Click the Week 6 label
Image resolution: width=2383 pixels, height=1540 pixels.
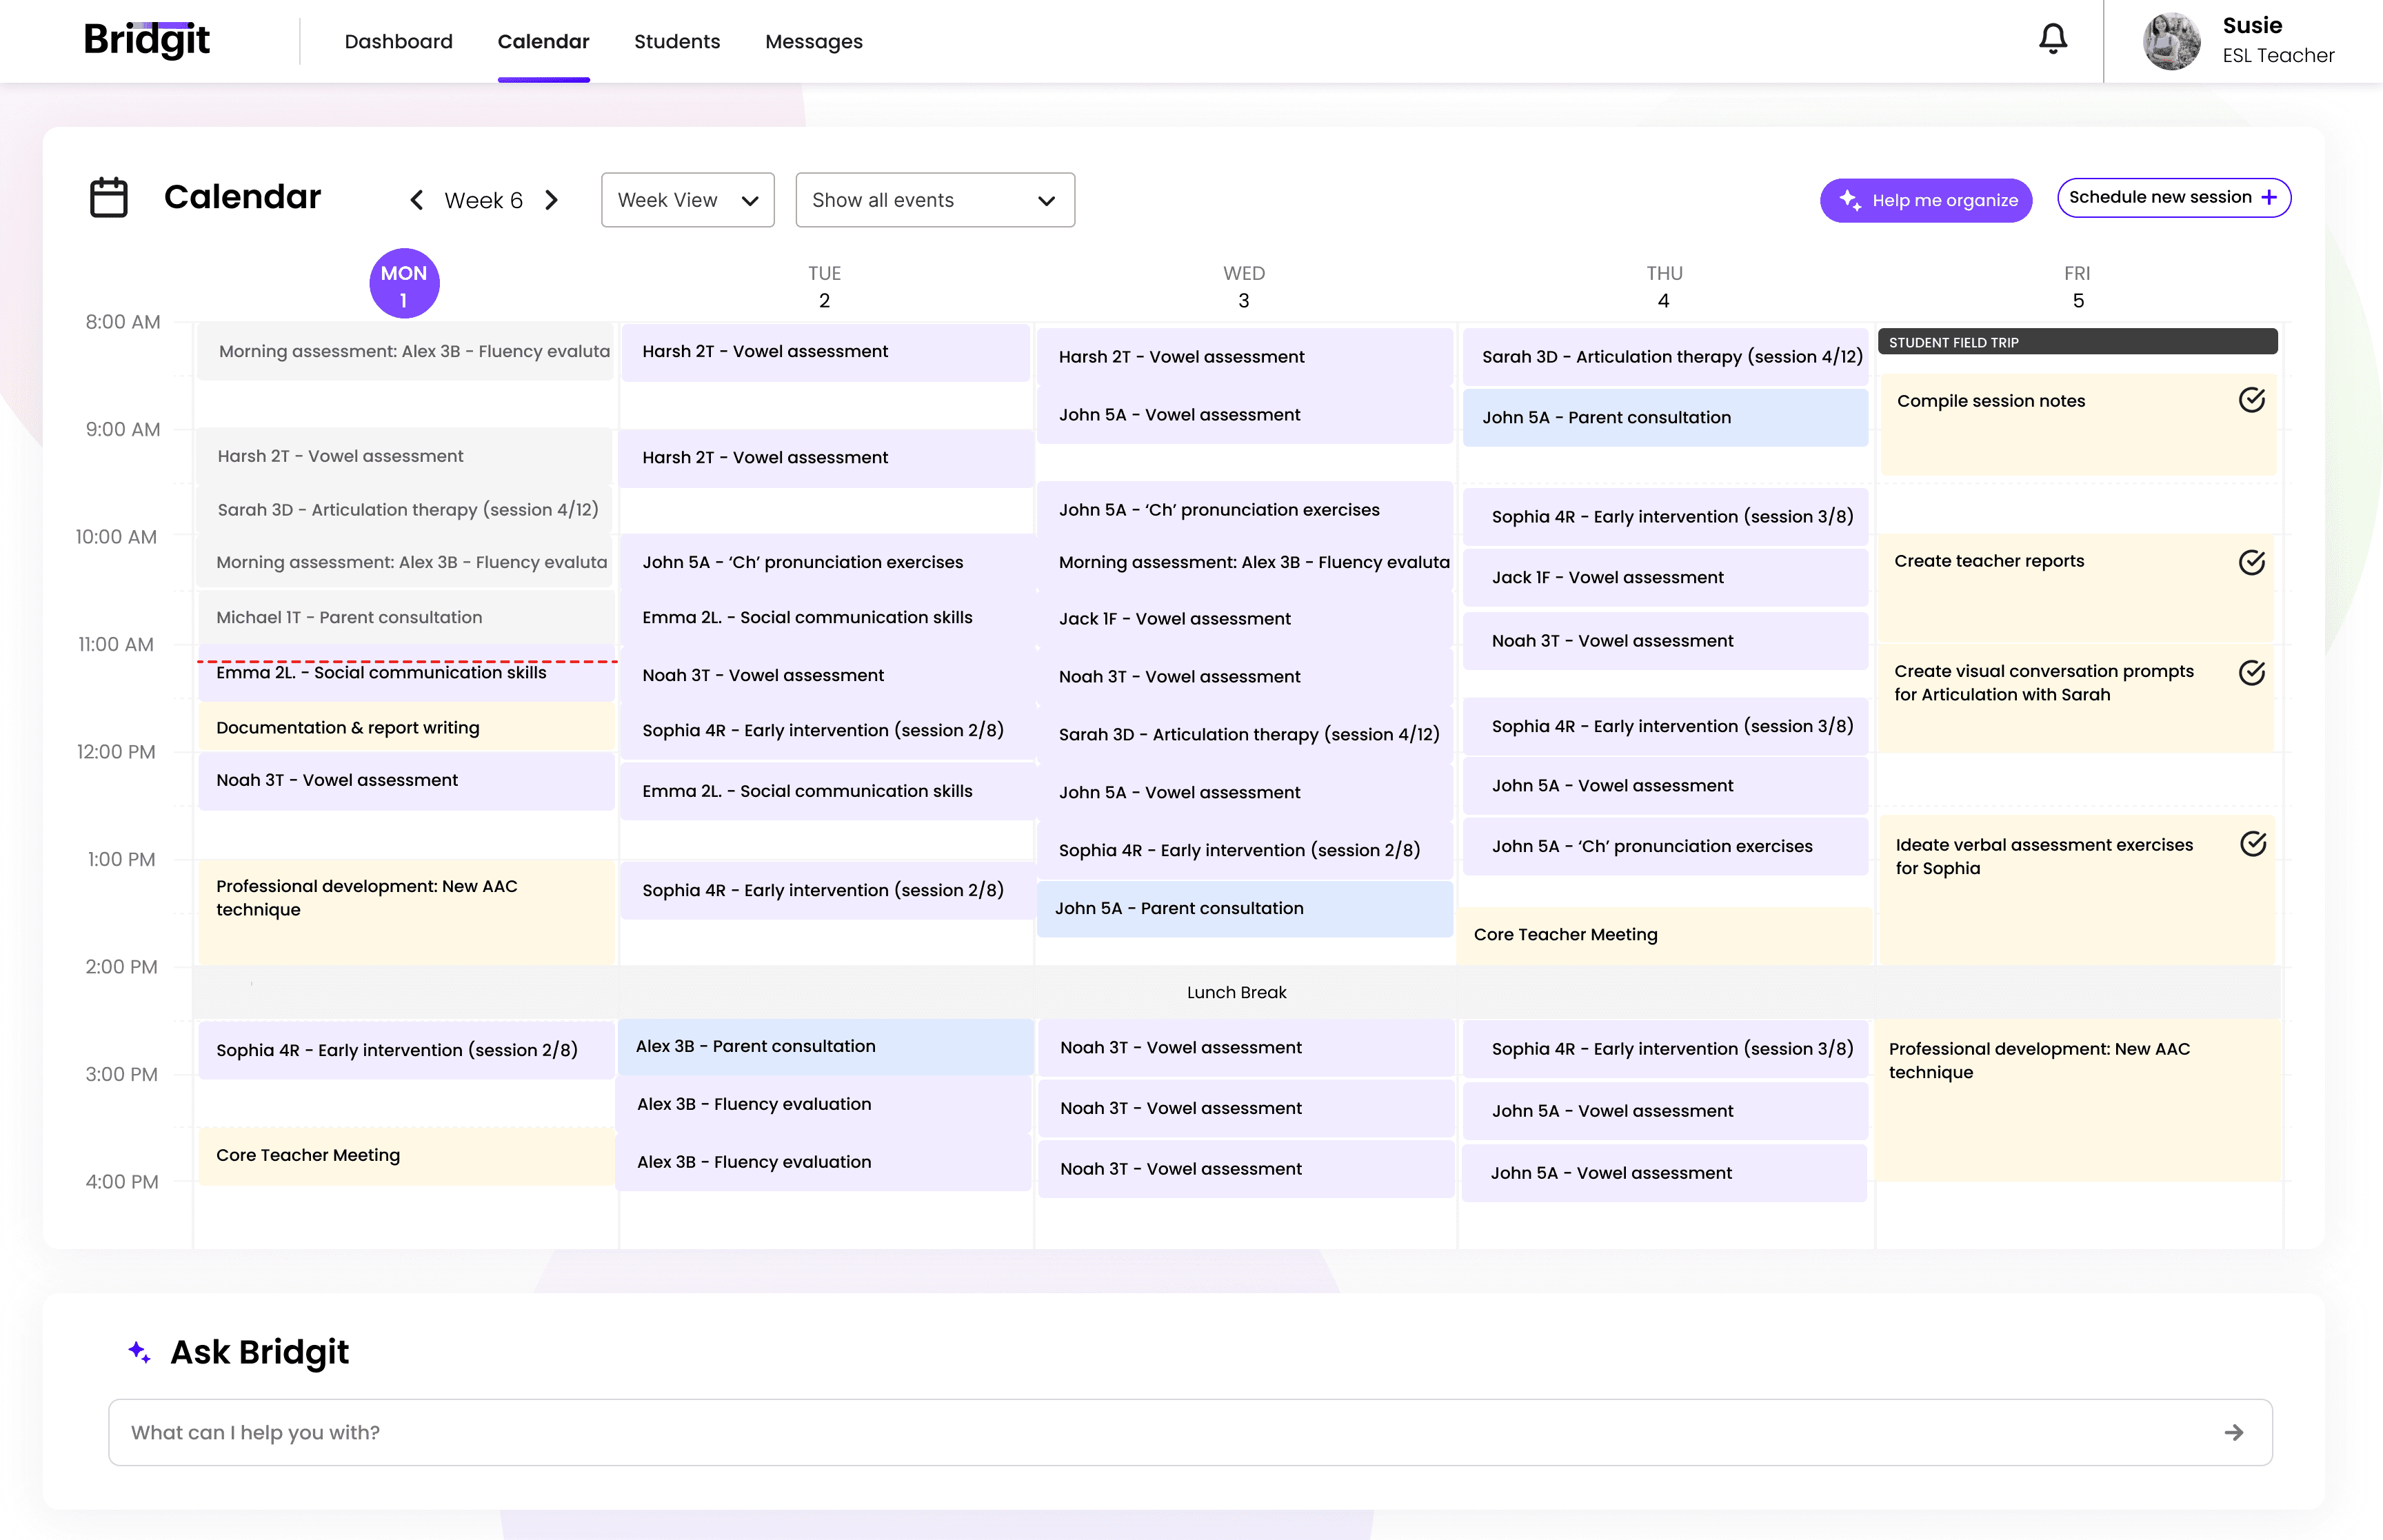point(484,200)
